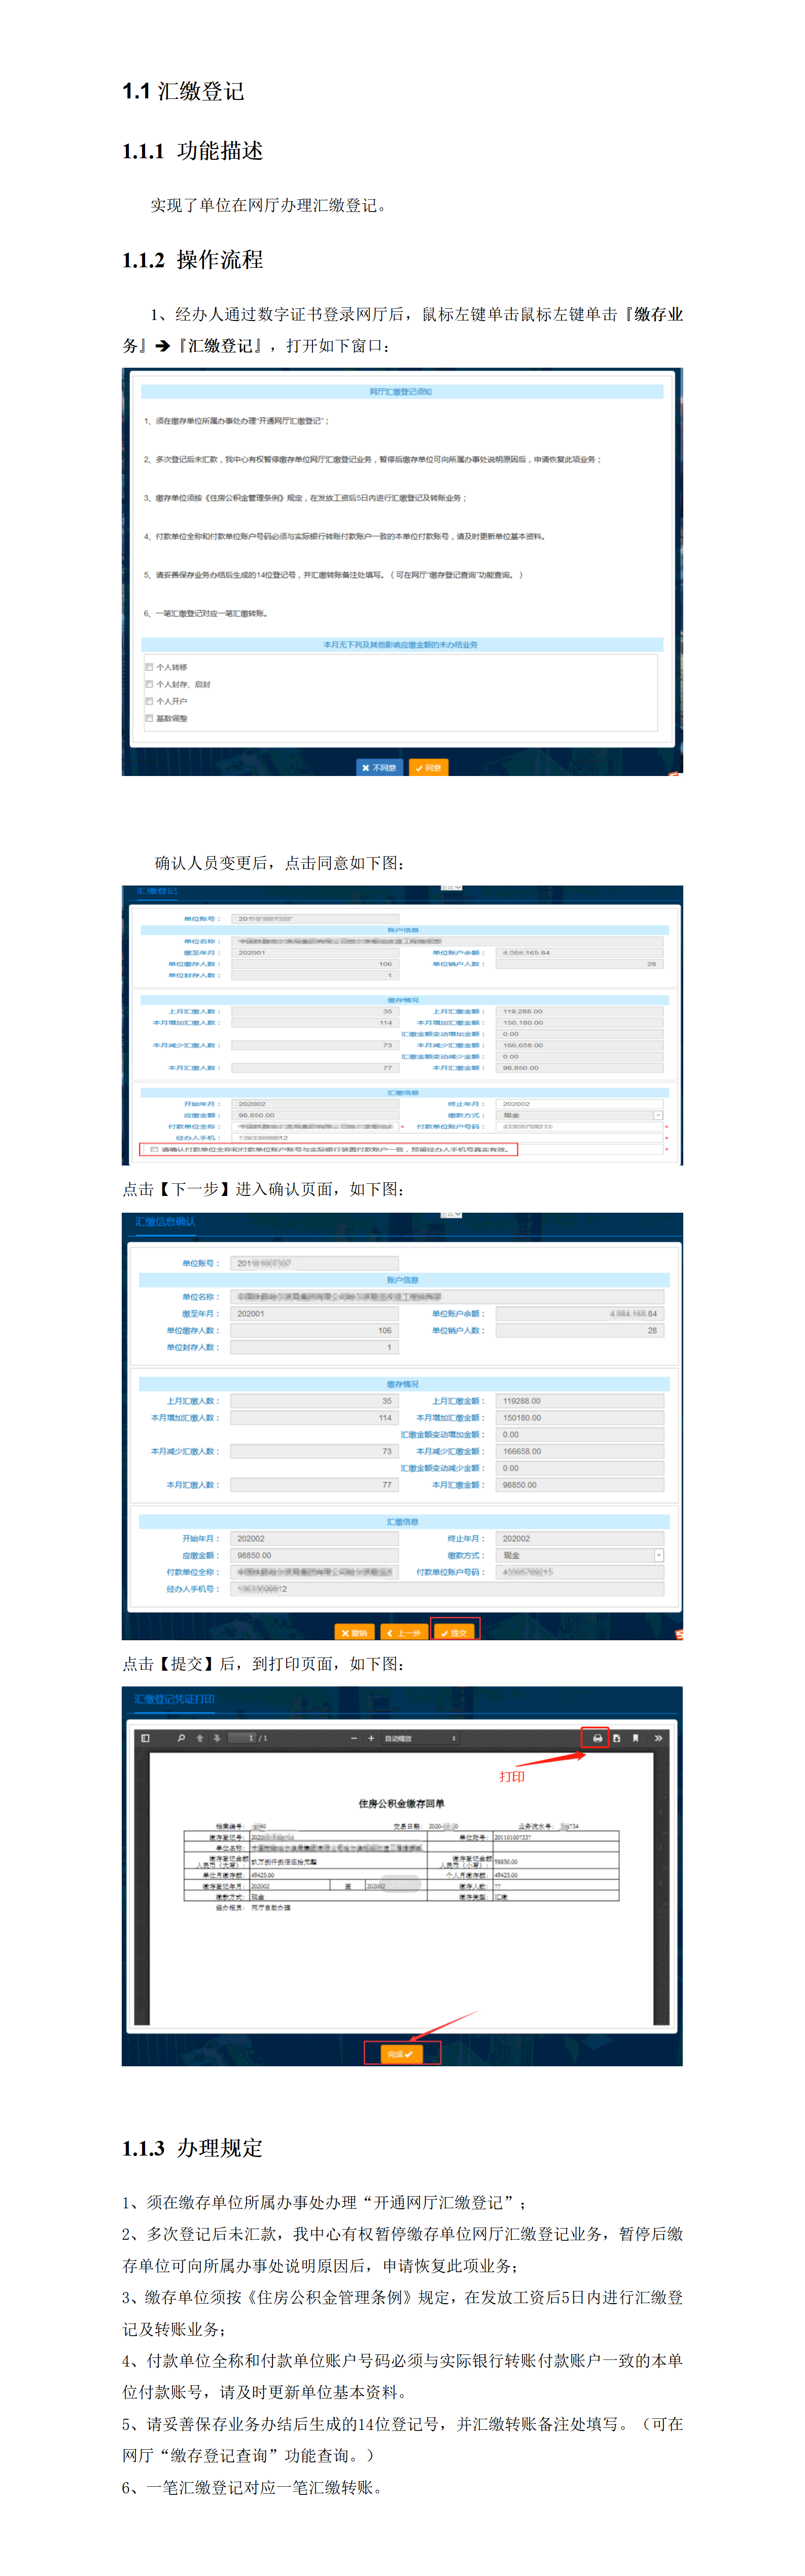805x2576 pixels.
Task: Click the PDF page number field
Action: coord(242,1738)
